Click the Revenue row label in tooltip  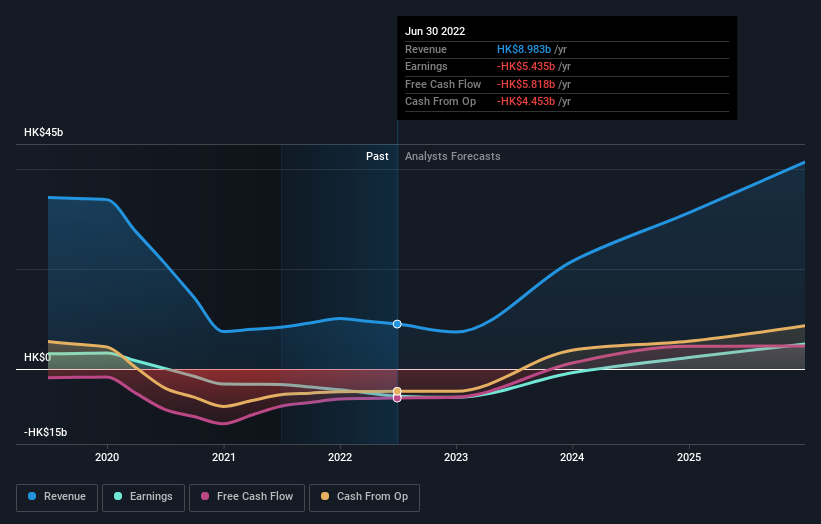pos(426,49)
